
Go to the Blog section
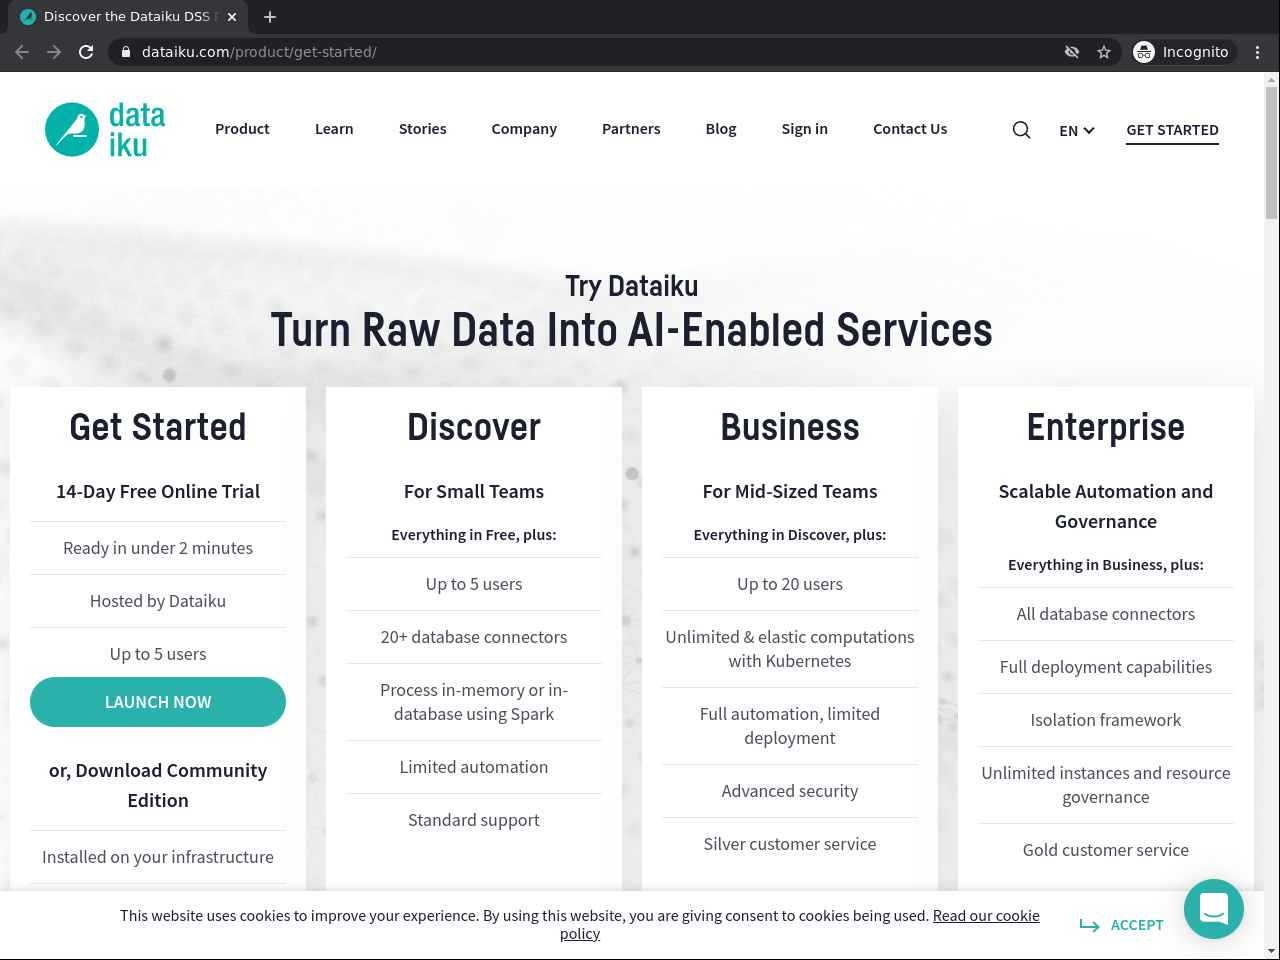click(720, 129)
